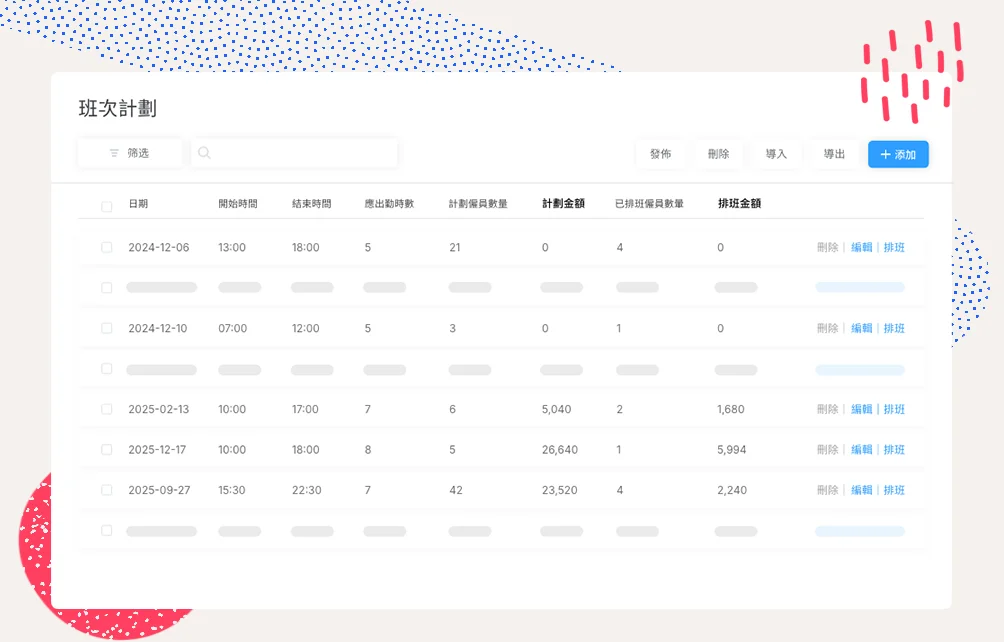Edit the 2025-09-27 shift via 编輯

(861, 490)
